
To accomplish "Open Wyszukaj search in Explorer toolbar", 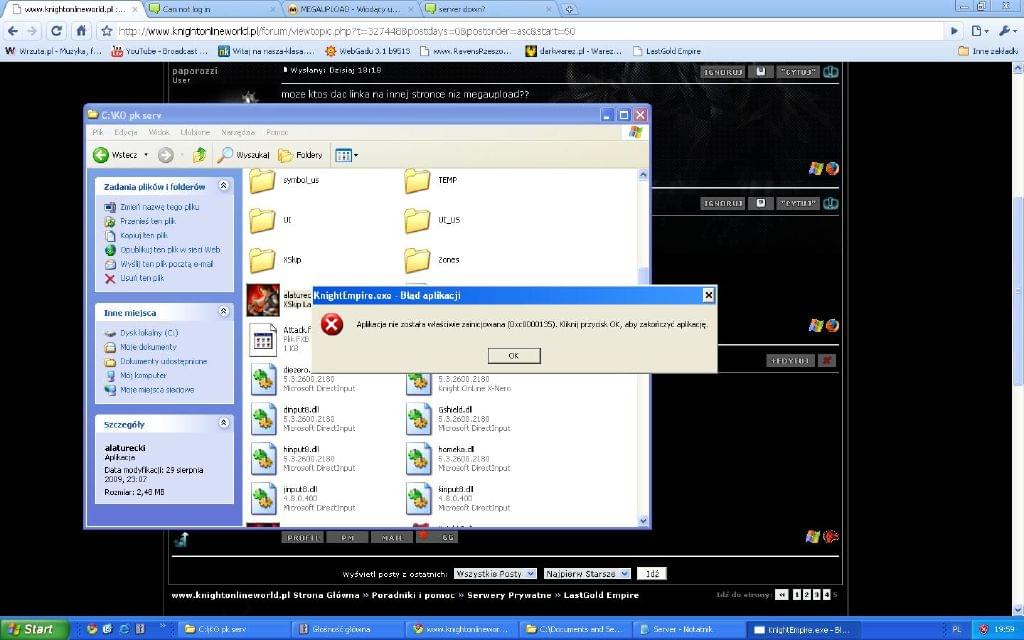I will pos(244,155).
